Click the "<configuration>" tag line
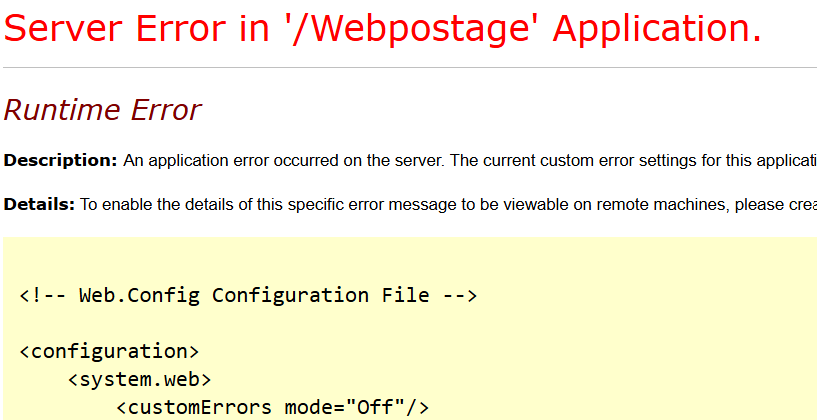The width and height of the screenshot is (817, 420). coord(109,351)
